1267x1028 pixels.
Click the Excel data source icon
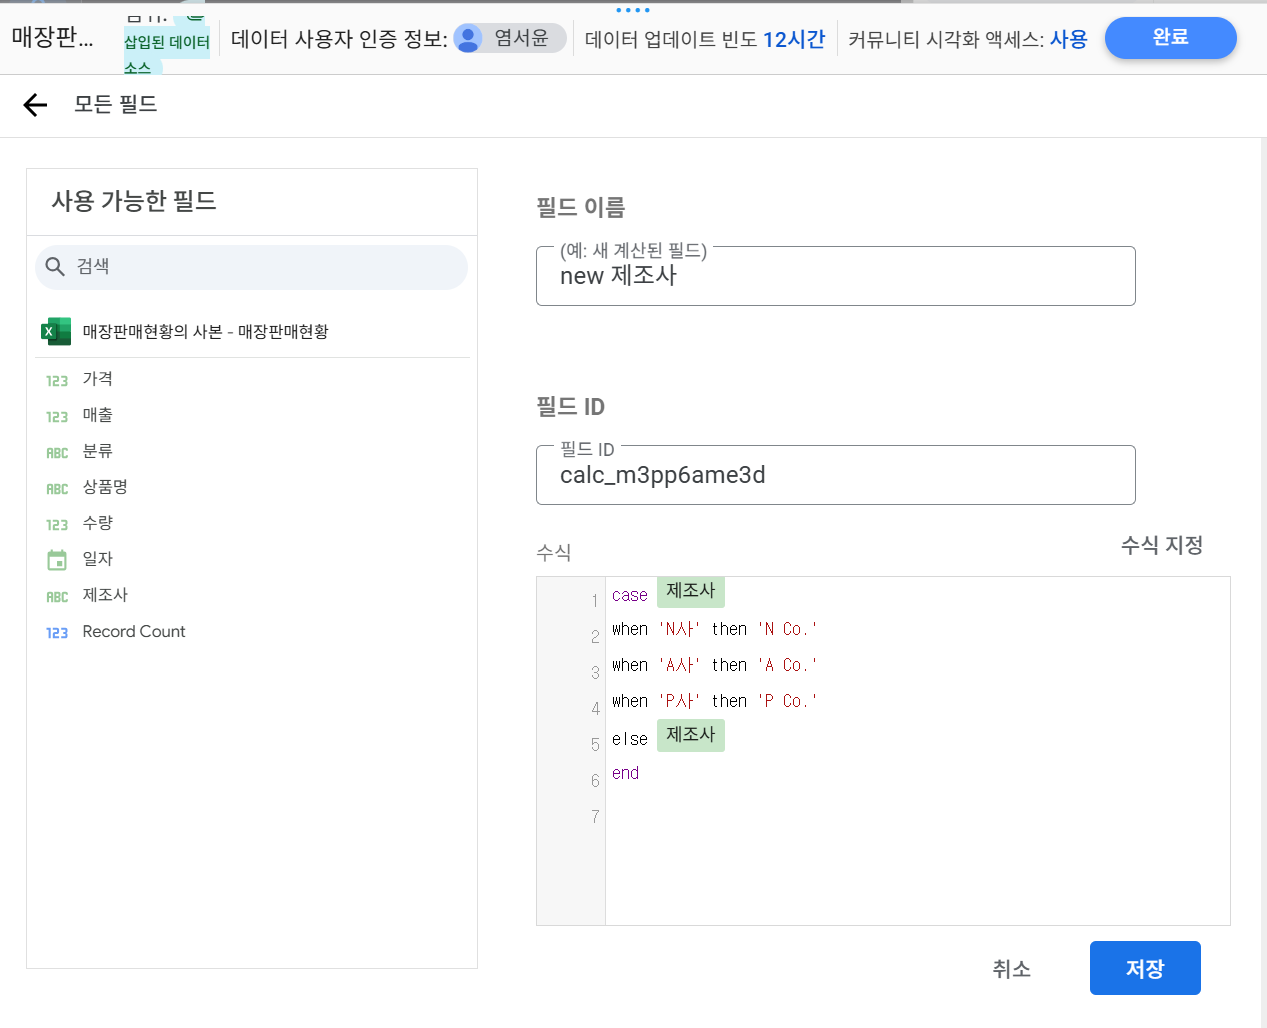(56, 331)
